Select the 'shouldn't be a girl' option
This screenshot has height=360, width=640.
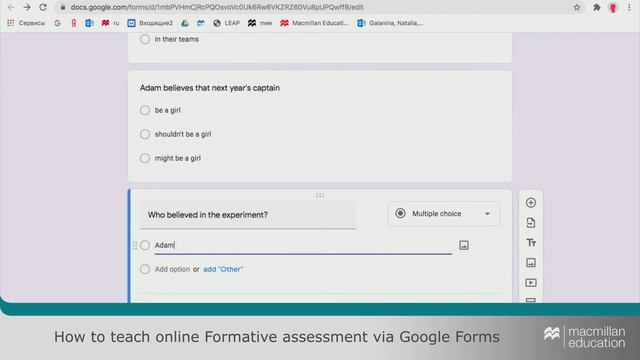coord(145,134)
